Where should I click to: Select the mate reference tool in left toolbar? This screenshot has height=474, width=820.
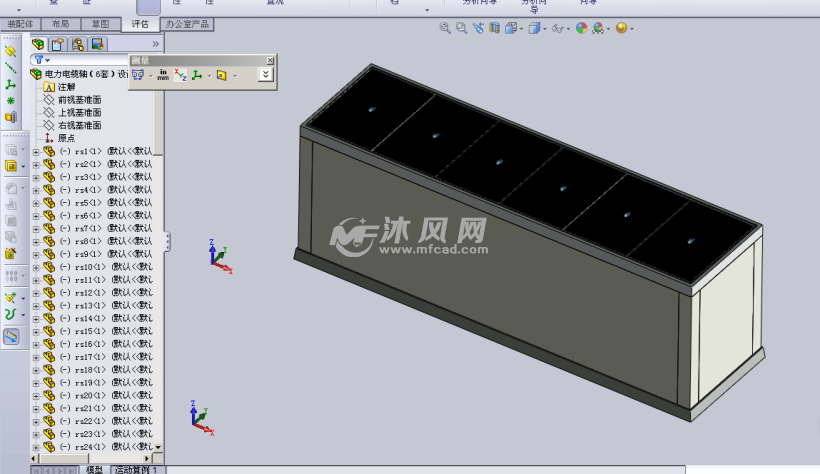coord(10,117)
